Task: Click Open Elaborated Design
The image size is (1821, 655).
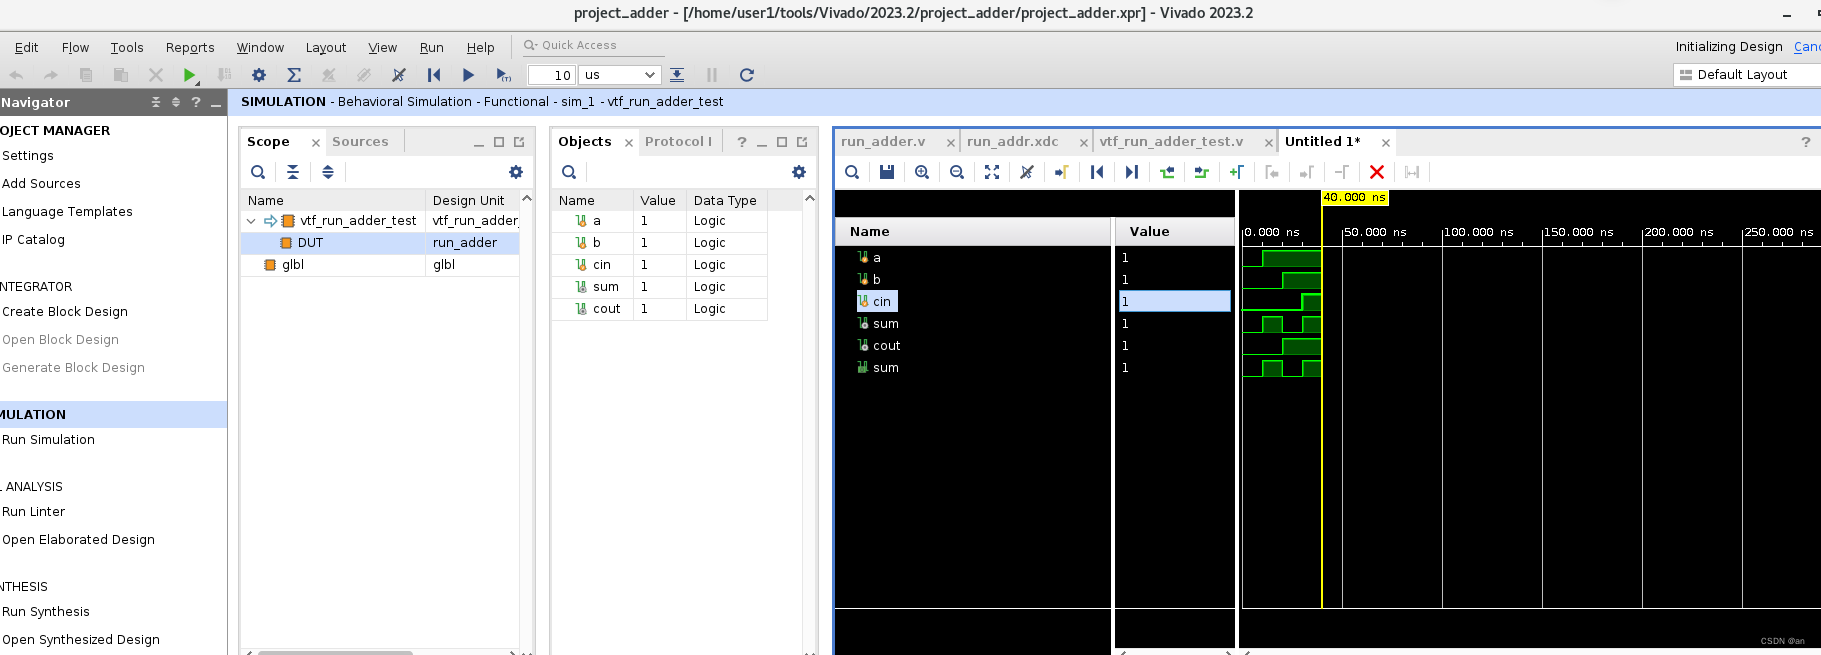Action: (x=78, y=540)
